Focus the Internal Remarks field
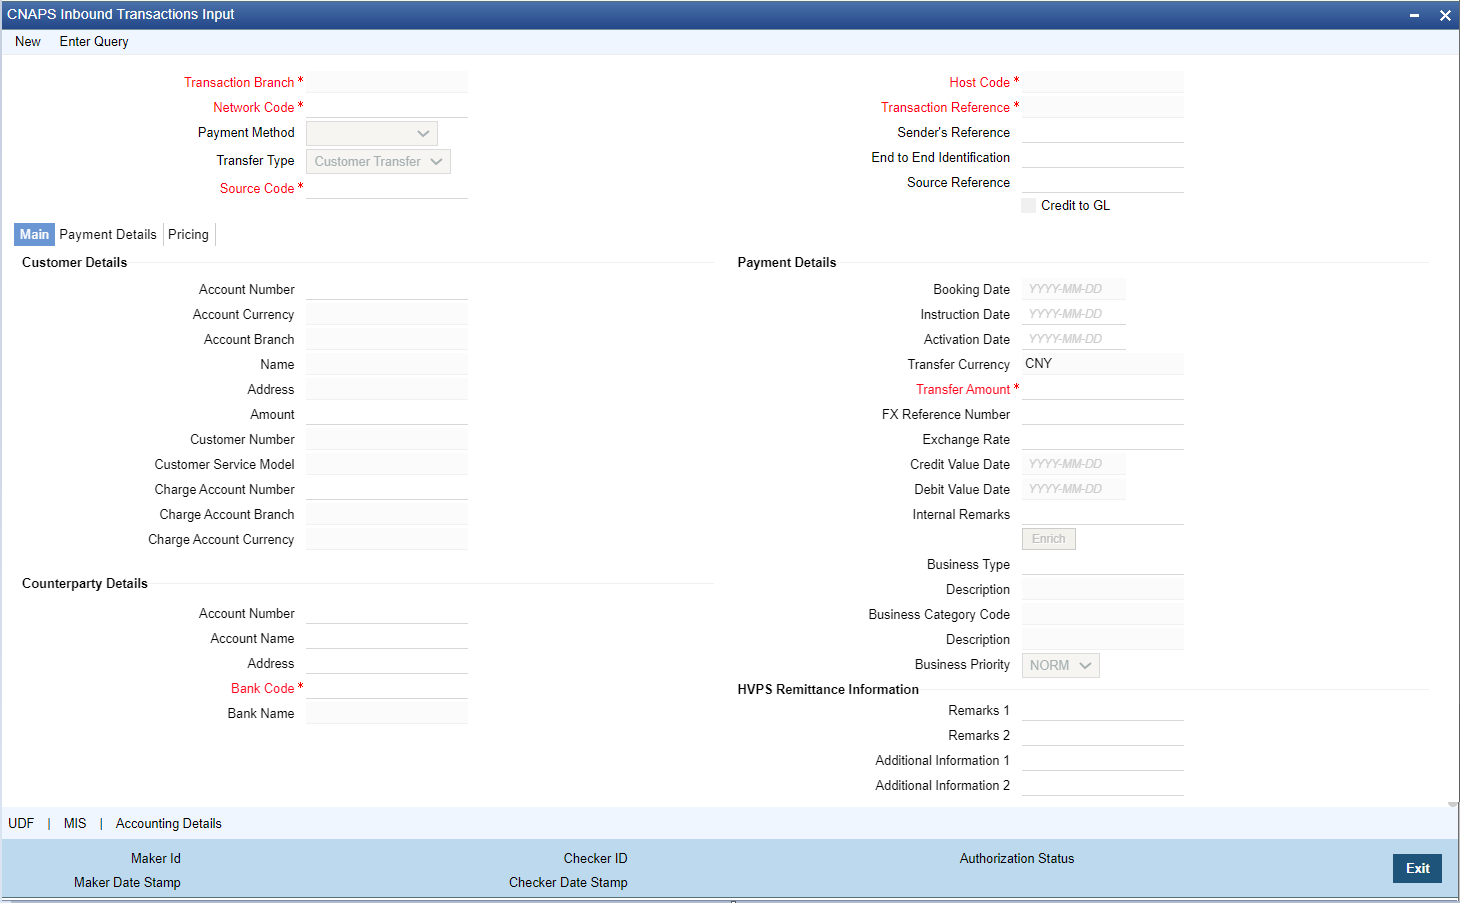The height and width of the screenshot is (903, 1460). click(x=1103, y=514)
